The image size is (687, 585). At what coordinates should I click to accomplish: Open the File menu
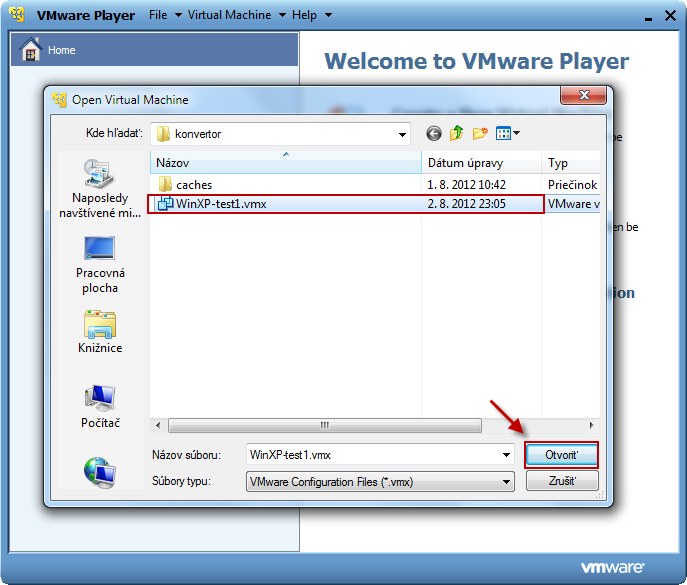tap(165, 15)
